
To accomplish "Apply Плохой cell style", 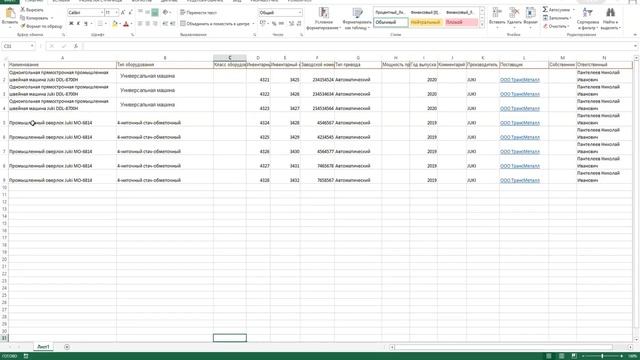I will (x=461, y=22).
